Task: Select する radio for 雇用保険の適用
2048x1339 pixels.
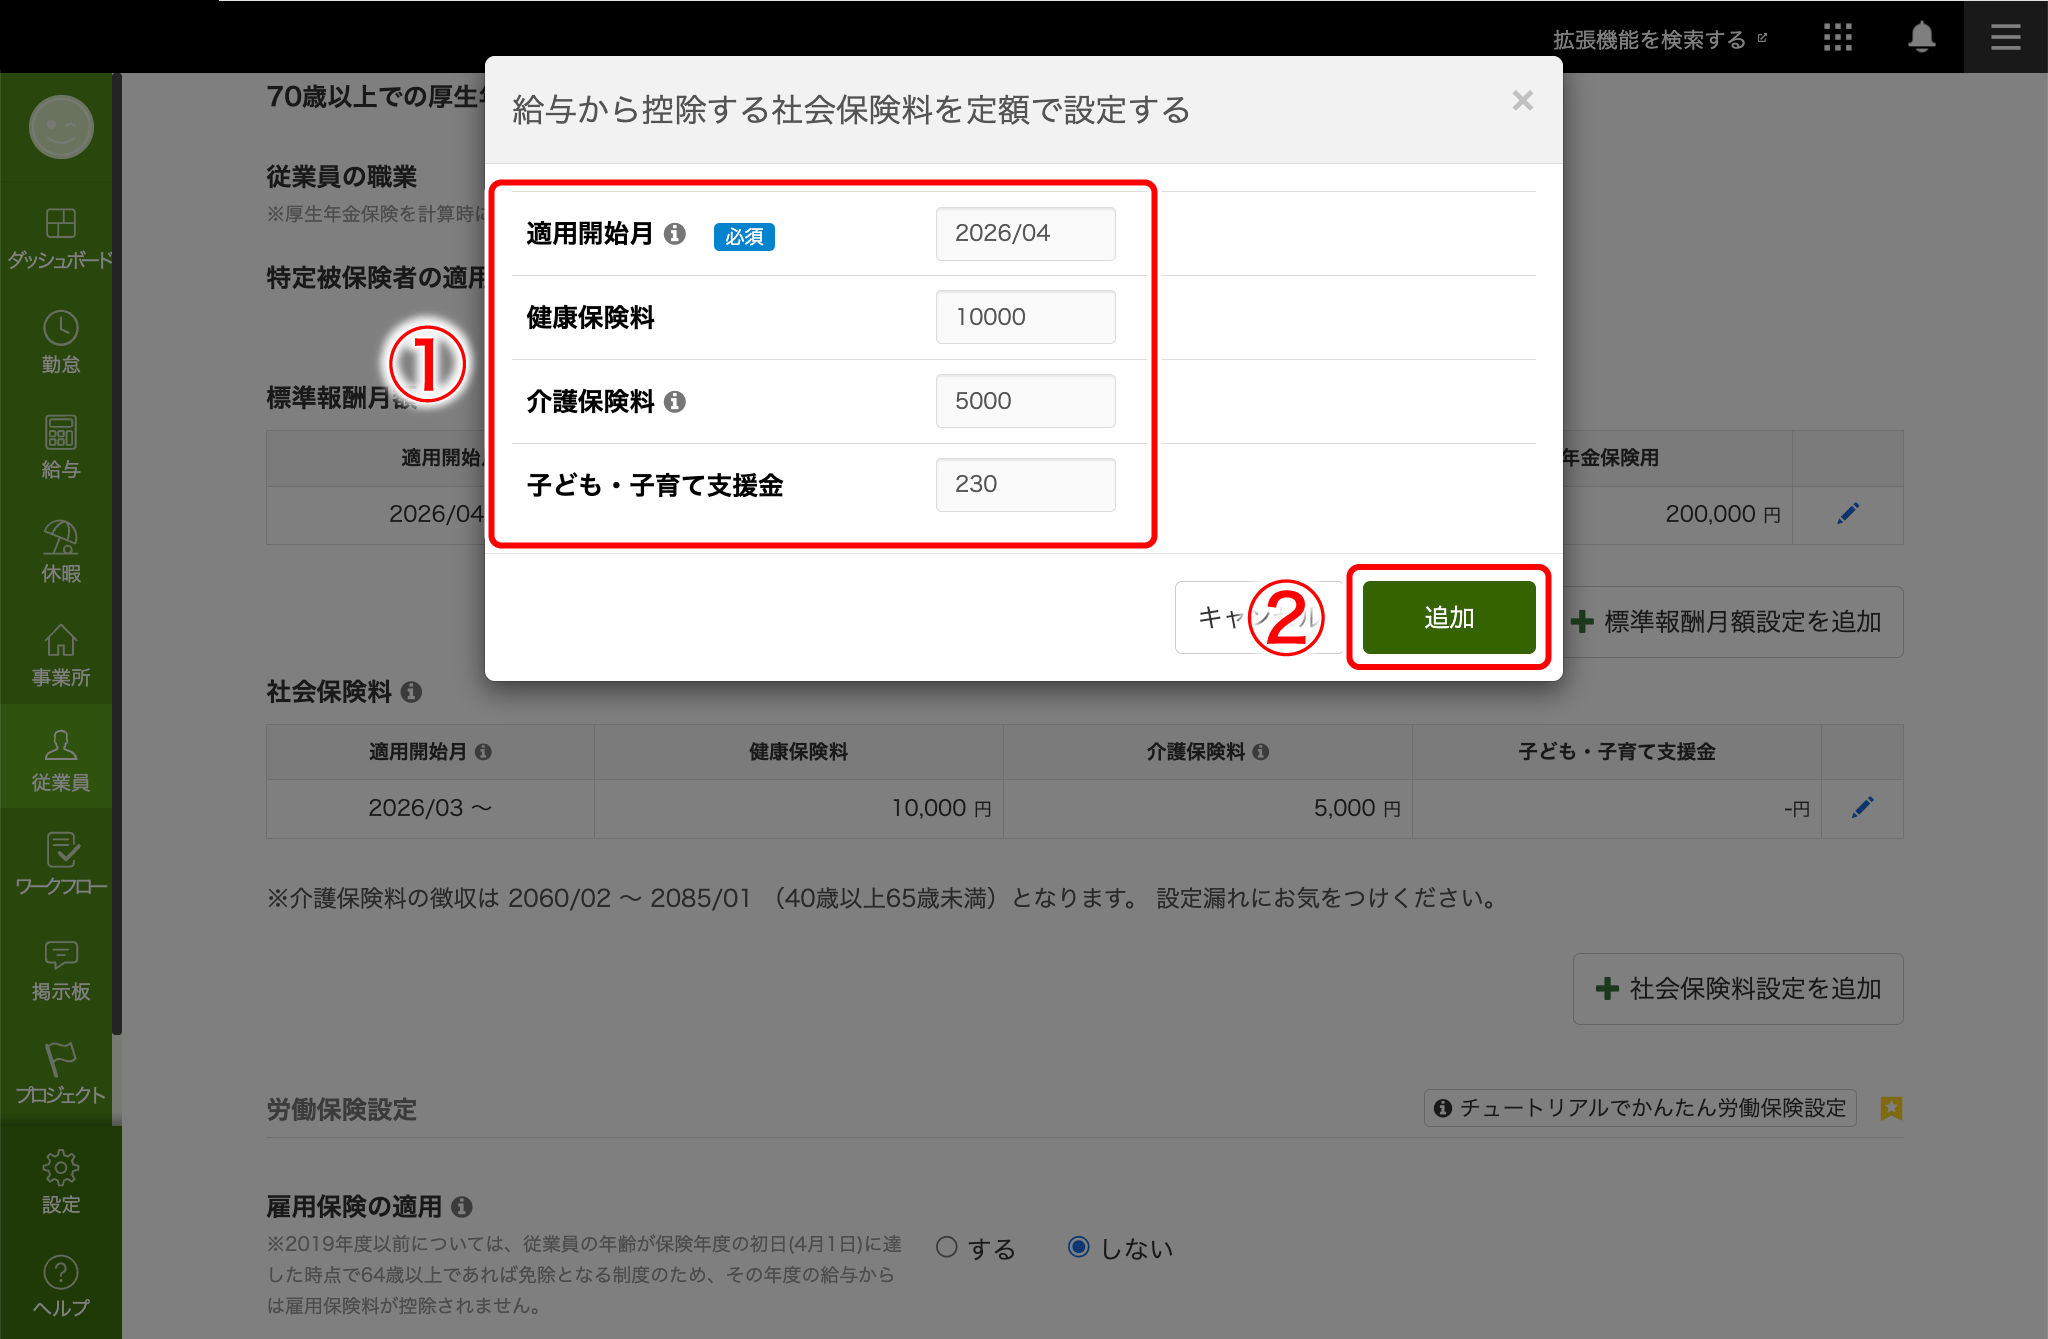Action: point(947,1247)
